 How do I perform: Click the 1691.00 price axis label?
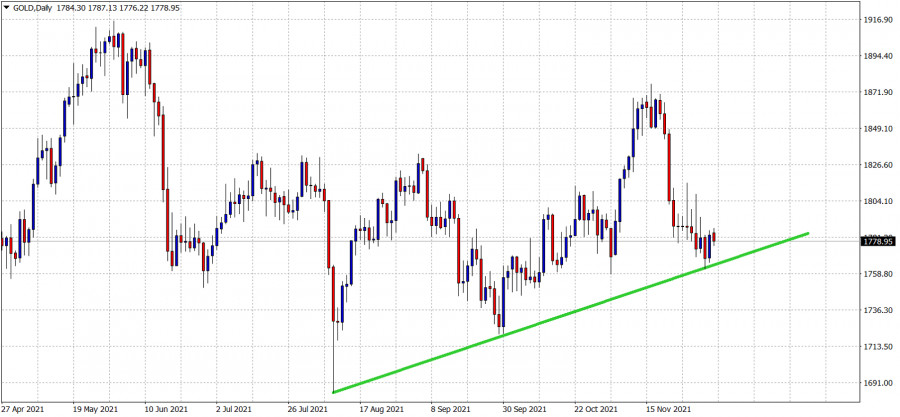click(879, 383)
